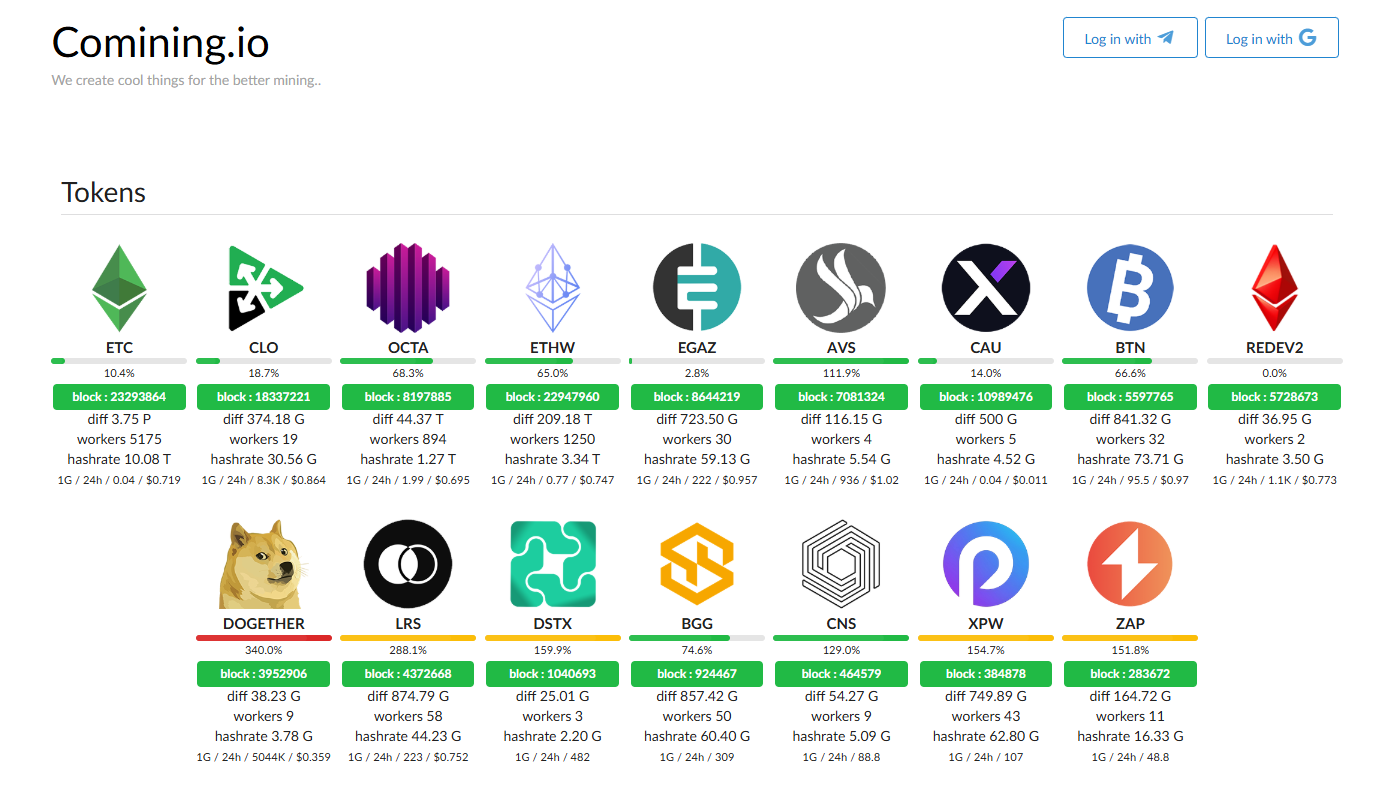
Task: Open the XPW token logo
Action: (985, 564)
